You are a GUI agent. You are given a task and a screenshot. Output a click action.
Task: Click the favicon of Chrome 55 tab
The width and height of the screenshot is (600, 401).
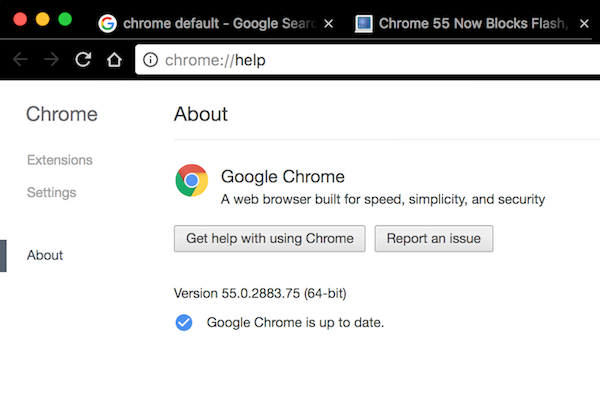[364, 24]
